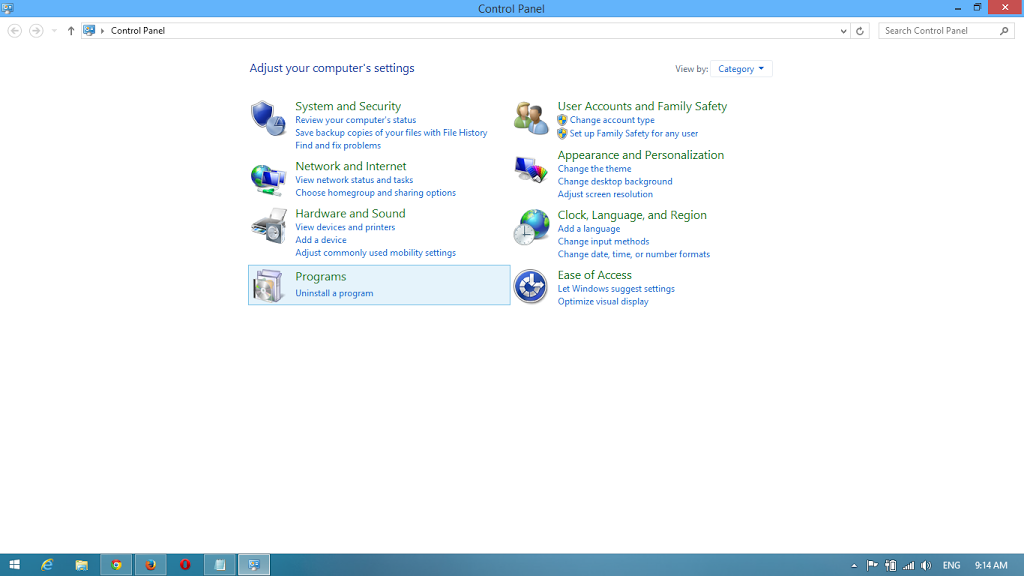Open Uninstall a program link
The width and height of the screenshot is (1024, 576).
pos(334,293)
